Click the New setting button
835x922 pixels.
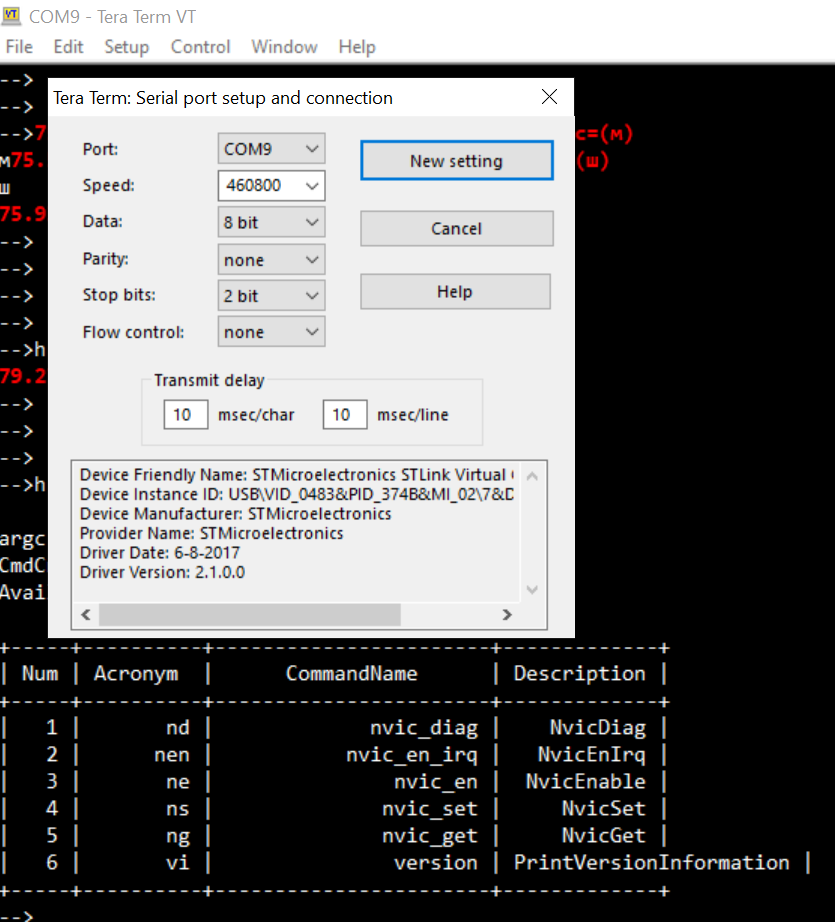457,161
